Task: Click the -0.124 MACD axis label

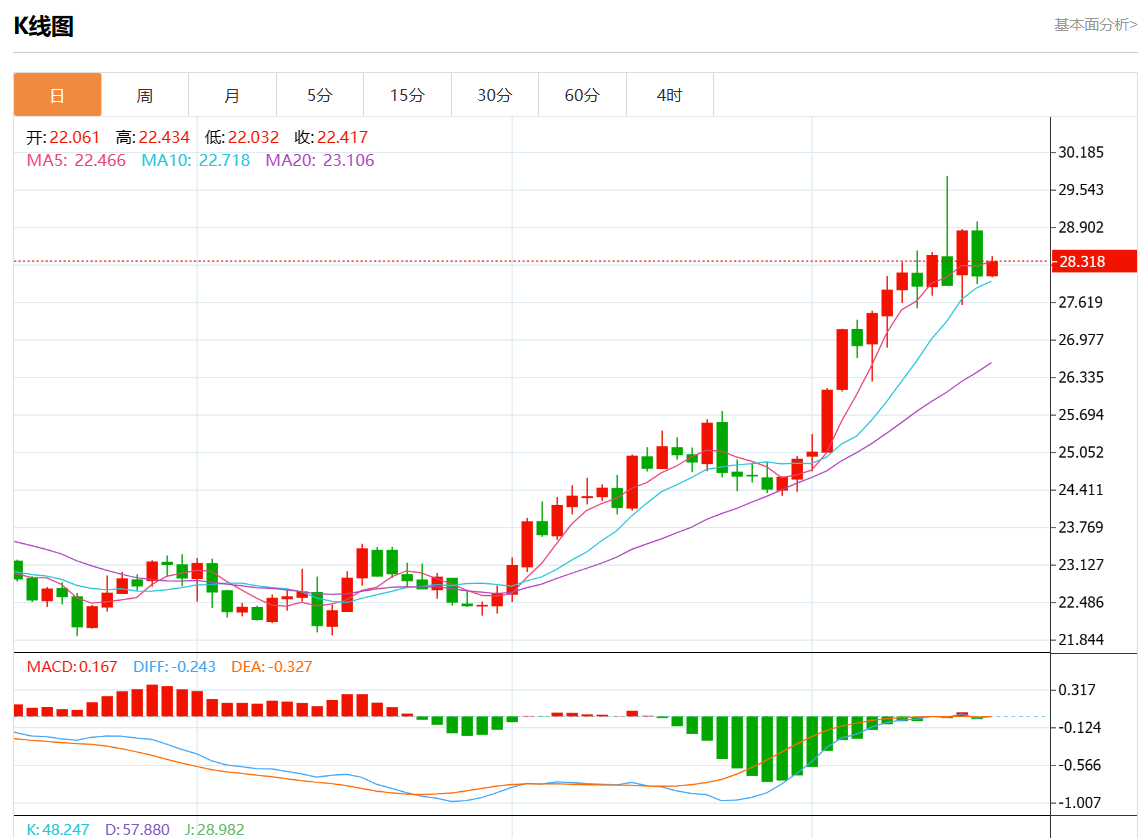Action: point(1080,727)
